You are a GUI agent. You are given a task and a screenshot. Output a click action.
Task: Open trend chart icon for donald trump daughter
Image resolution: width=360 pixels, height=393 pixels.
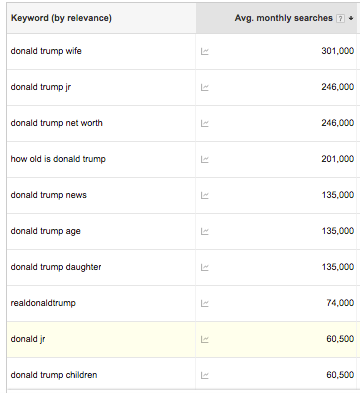pos(205,267)
